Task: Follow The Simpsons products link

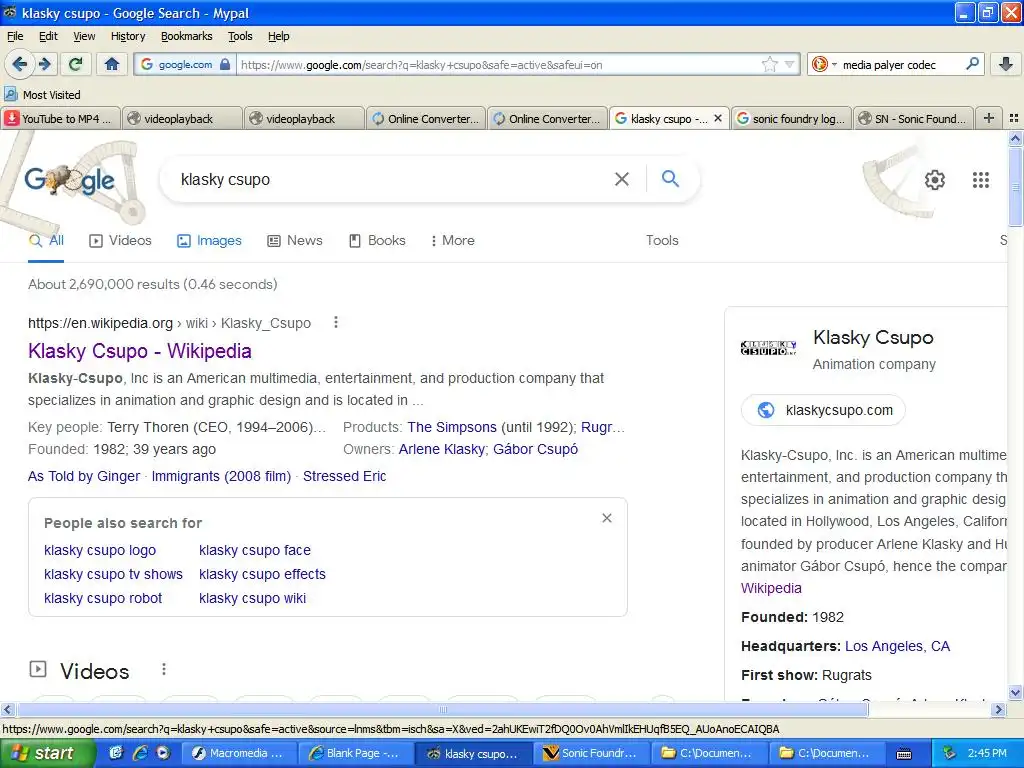Action: (x=452, y=427)
